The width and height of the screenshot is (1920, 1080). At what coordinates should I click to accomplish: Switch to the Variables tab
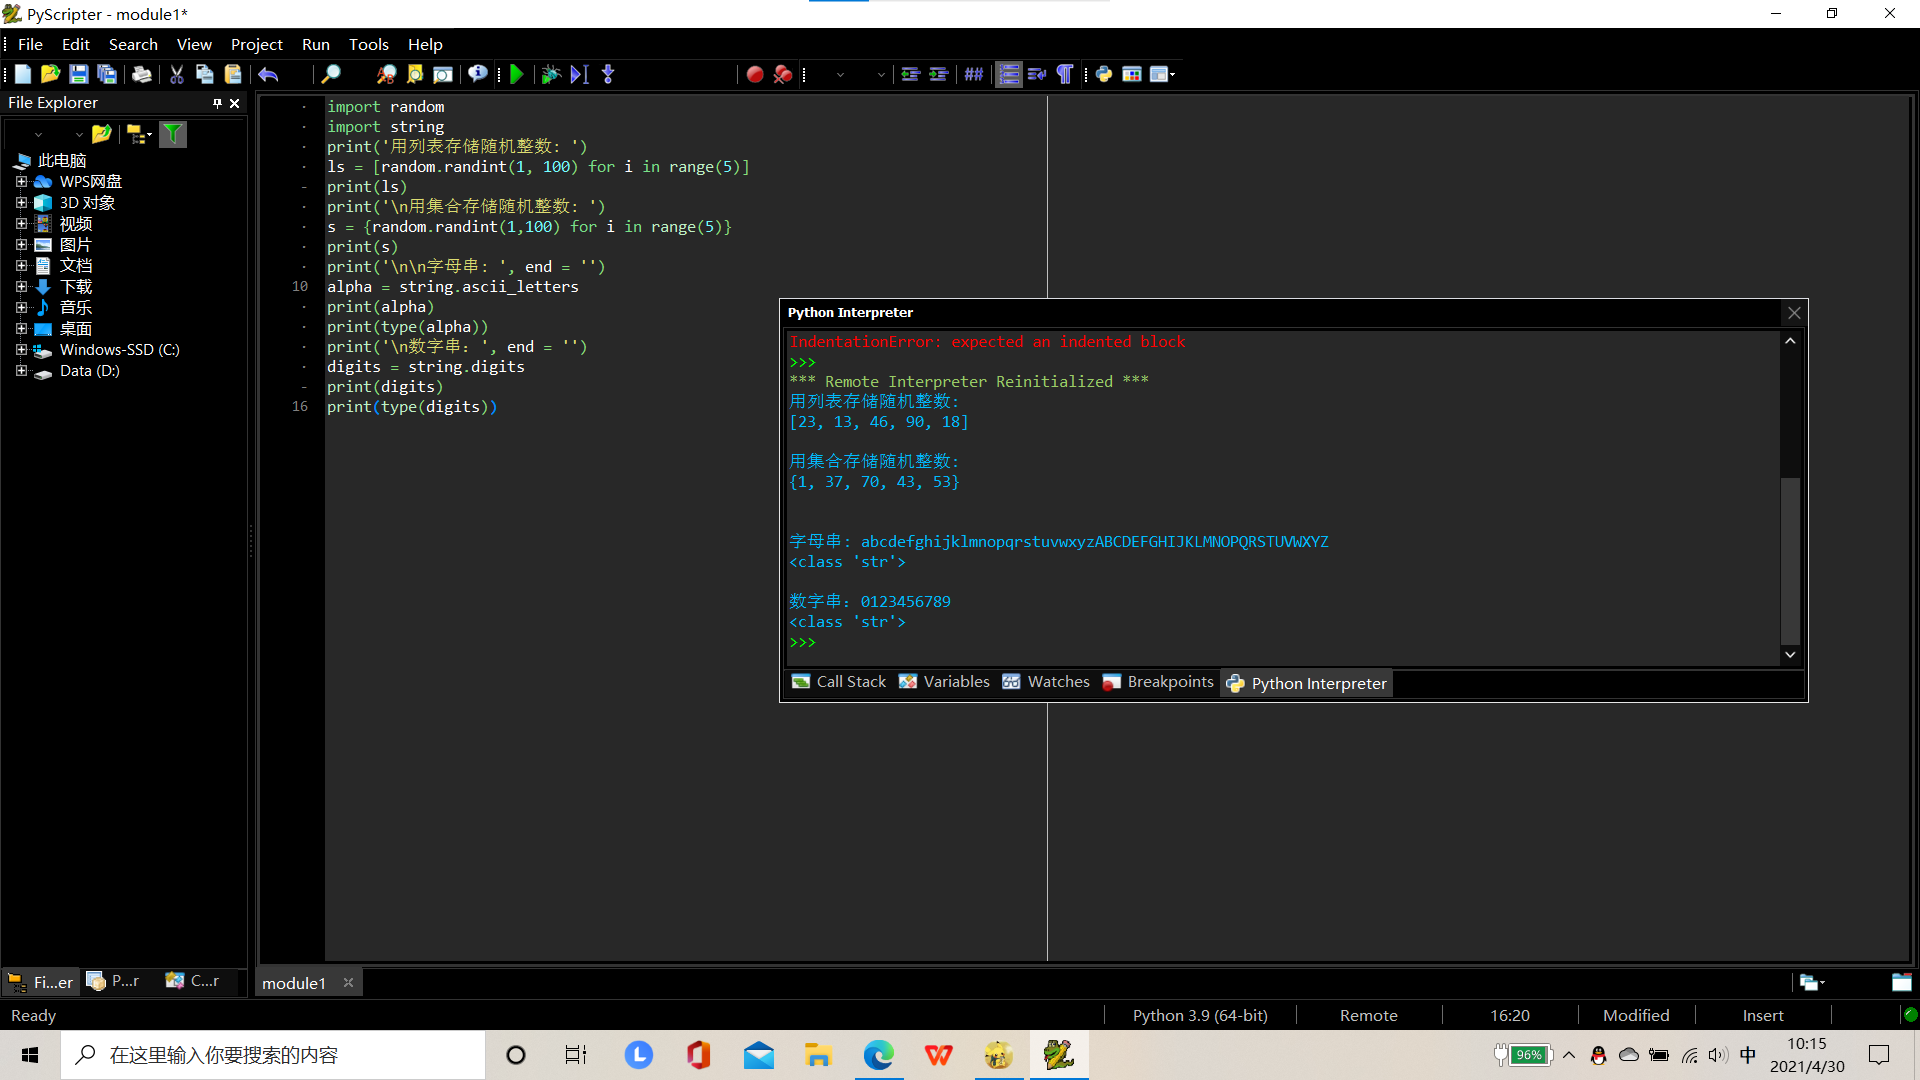pos(944,682)
